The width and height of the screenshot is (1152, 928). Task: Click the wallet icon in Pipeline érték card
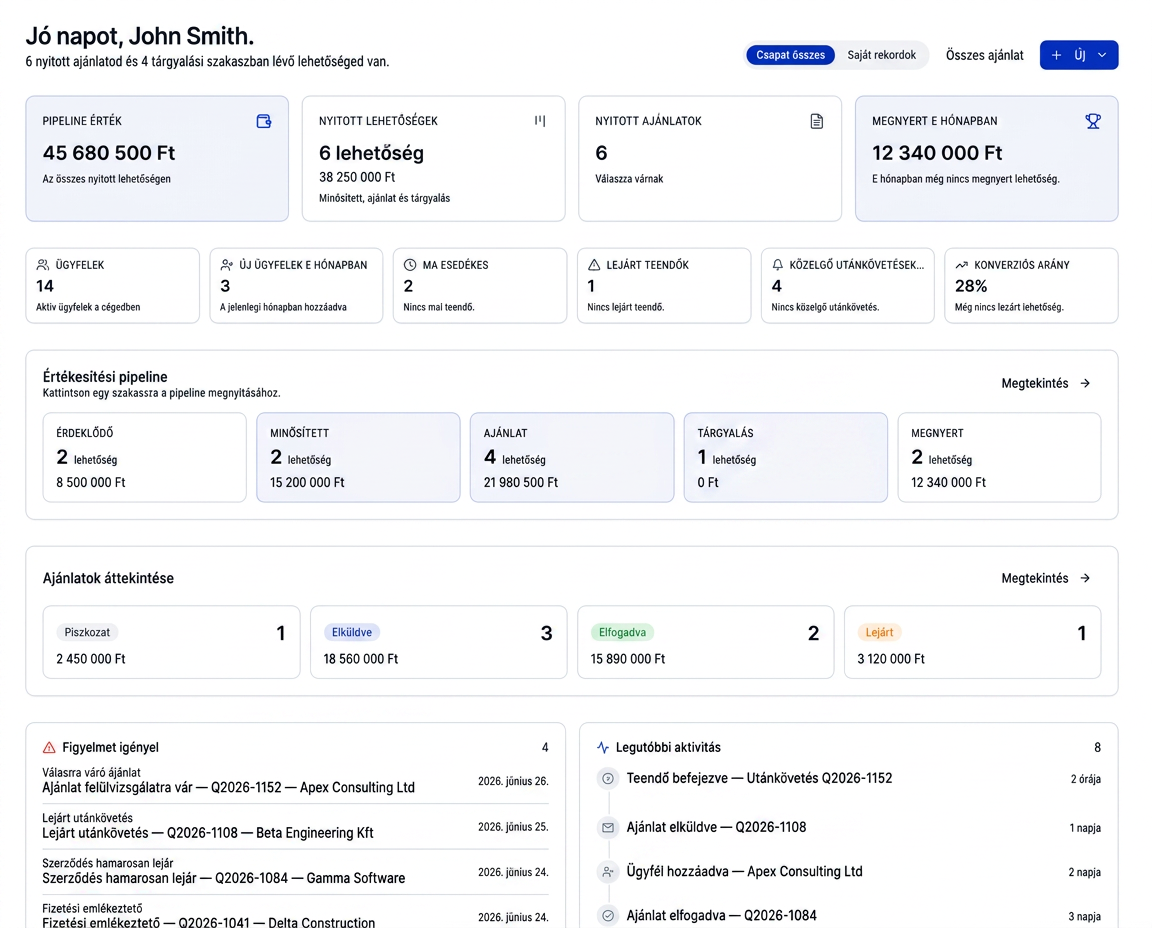264,121
